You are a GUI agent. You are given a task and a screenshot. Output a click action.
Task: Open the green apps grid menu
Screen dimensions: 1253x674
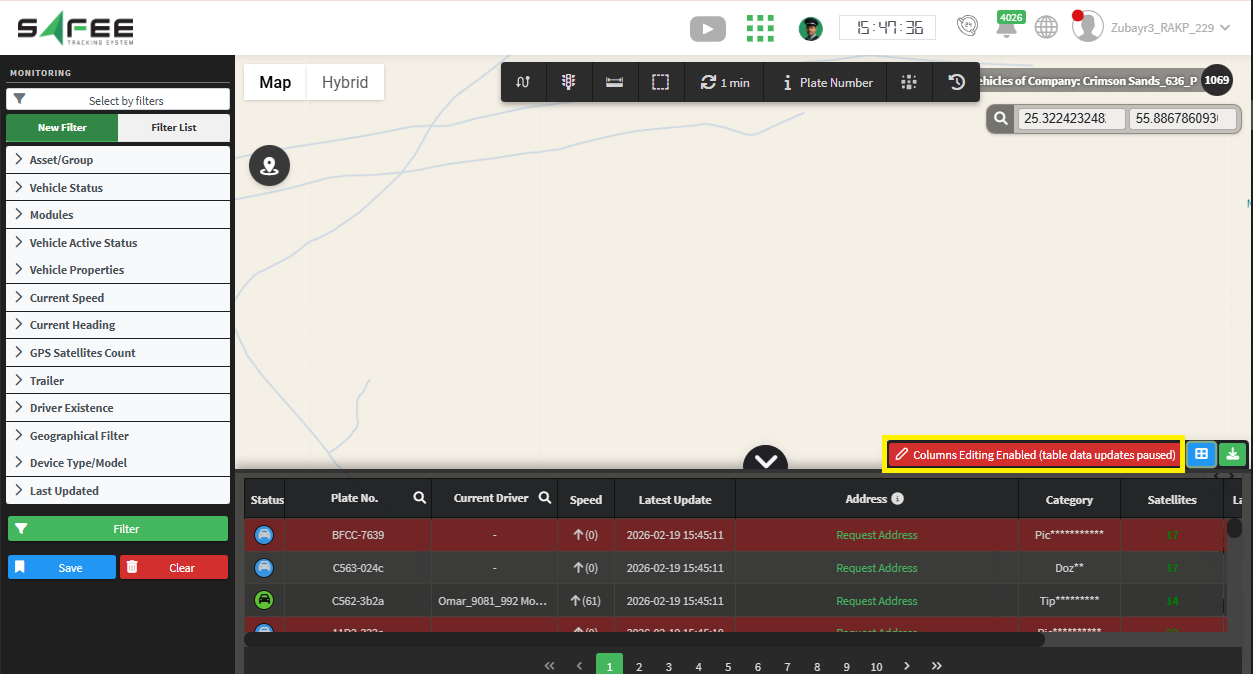point(760,28)
